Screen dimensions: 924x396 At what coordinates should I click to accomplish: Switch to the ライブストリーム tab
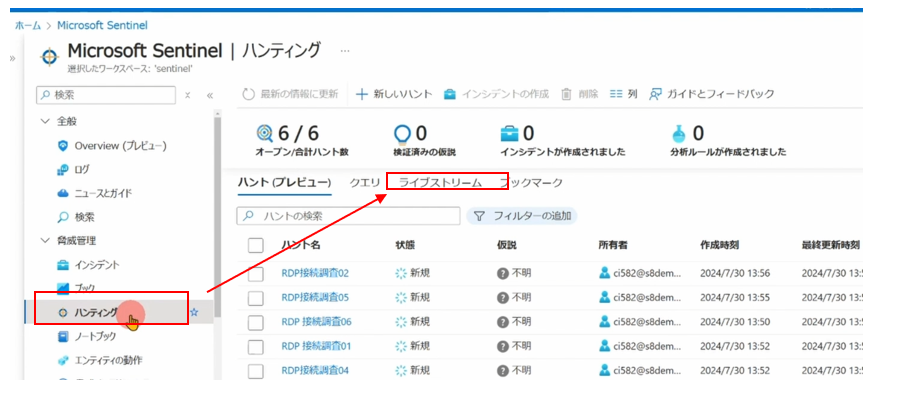coord(440,183)
